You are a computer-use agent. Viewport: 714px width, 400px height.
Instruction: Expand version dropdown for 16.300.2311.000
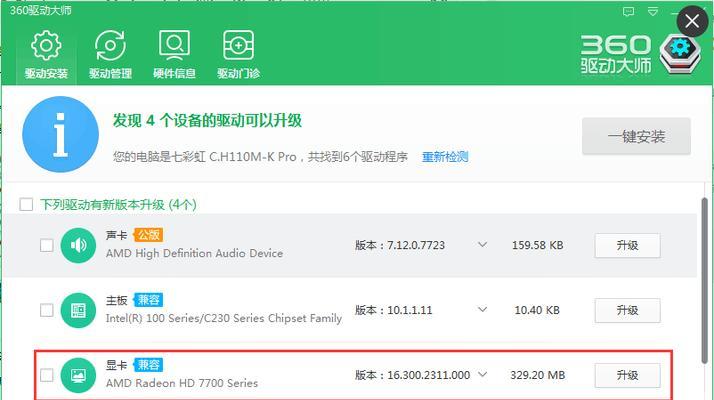click(483, 374)
